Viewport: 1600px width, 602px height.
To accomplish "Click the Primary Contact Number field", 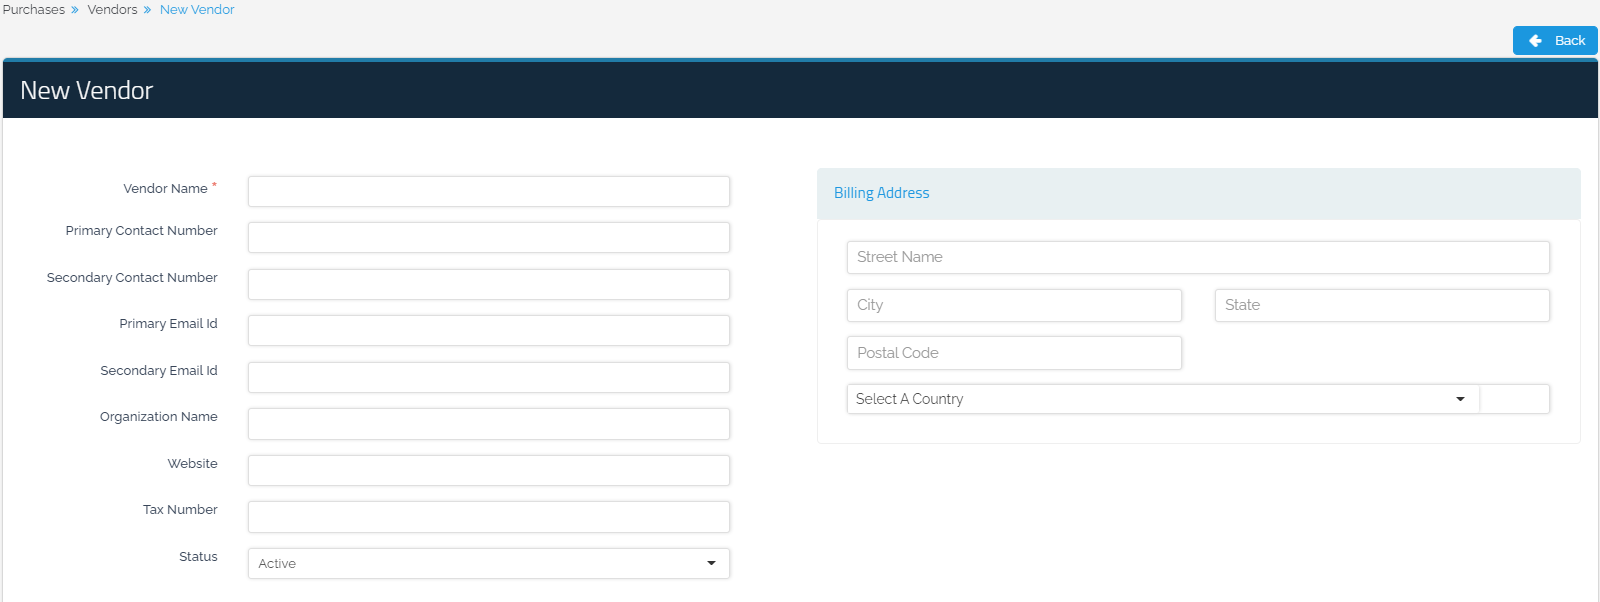I will pyautogui.click(x=488, y=238).
